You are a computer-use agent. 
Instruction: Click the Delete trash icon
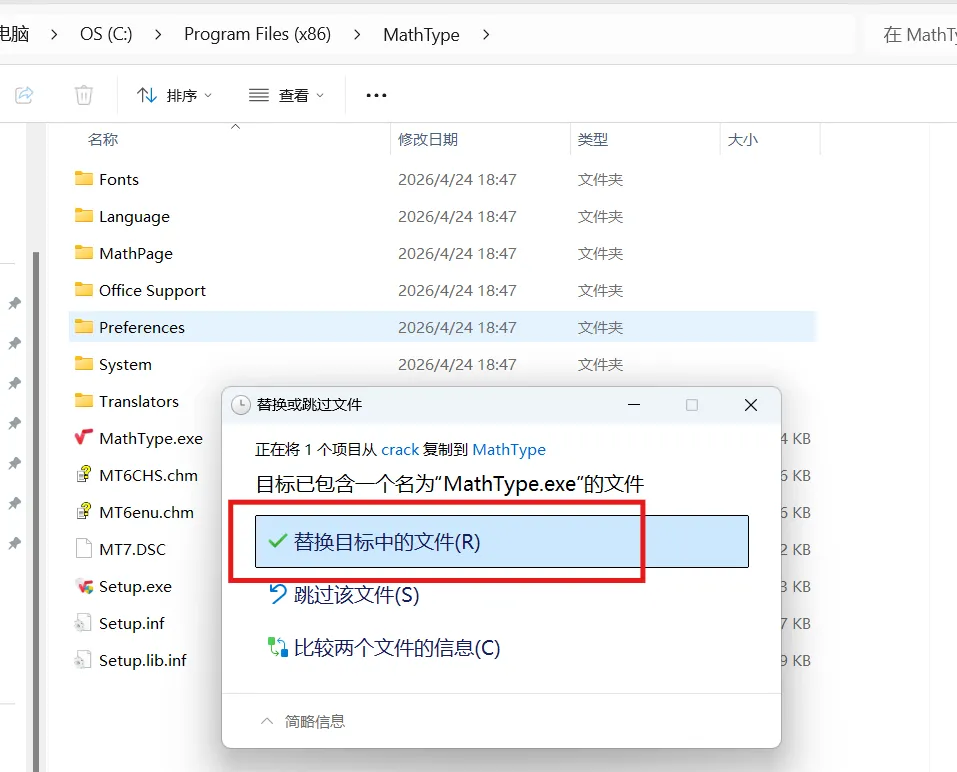tap(84, 95)
